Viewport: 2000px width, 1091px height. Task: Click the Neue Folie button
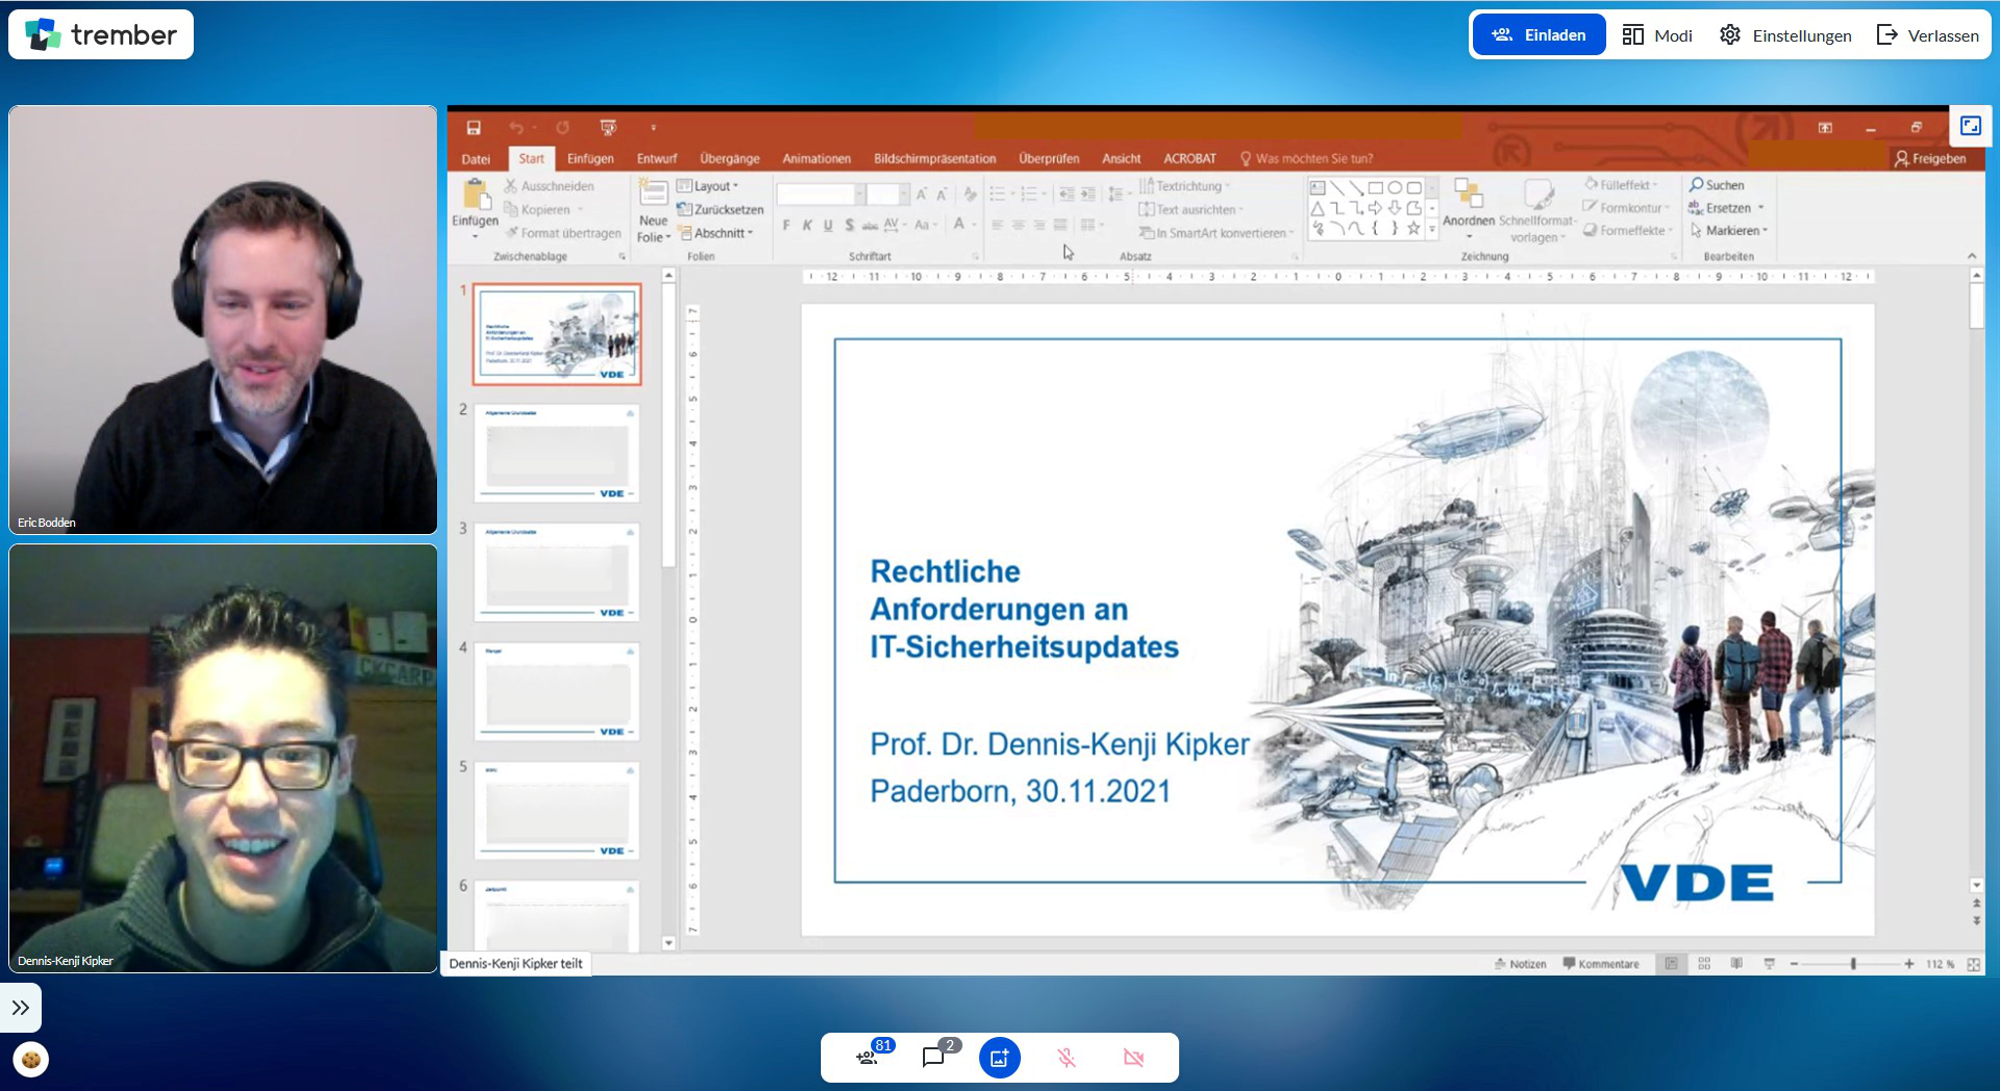tap(653, 211)
